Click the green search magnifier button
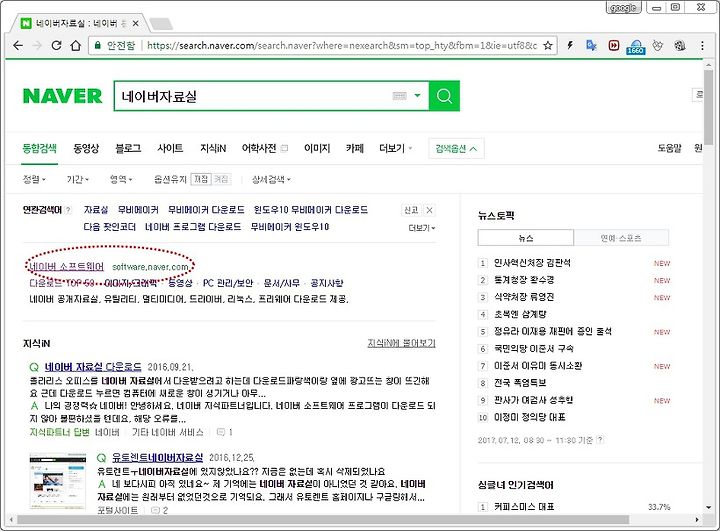 pyautogui.click(x=444, y=96)
